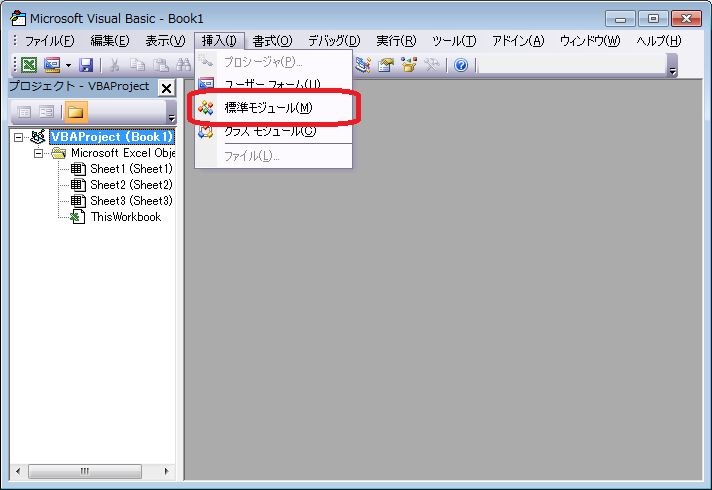Click the VBAProject node icon
The width and height of the screenshot is (712, 490).
[x=38, y=136]
